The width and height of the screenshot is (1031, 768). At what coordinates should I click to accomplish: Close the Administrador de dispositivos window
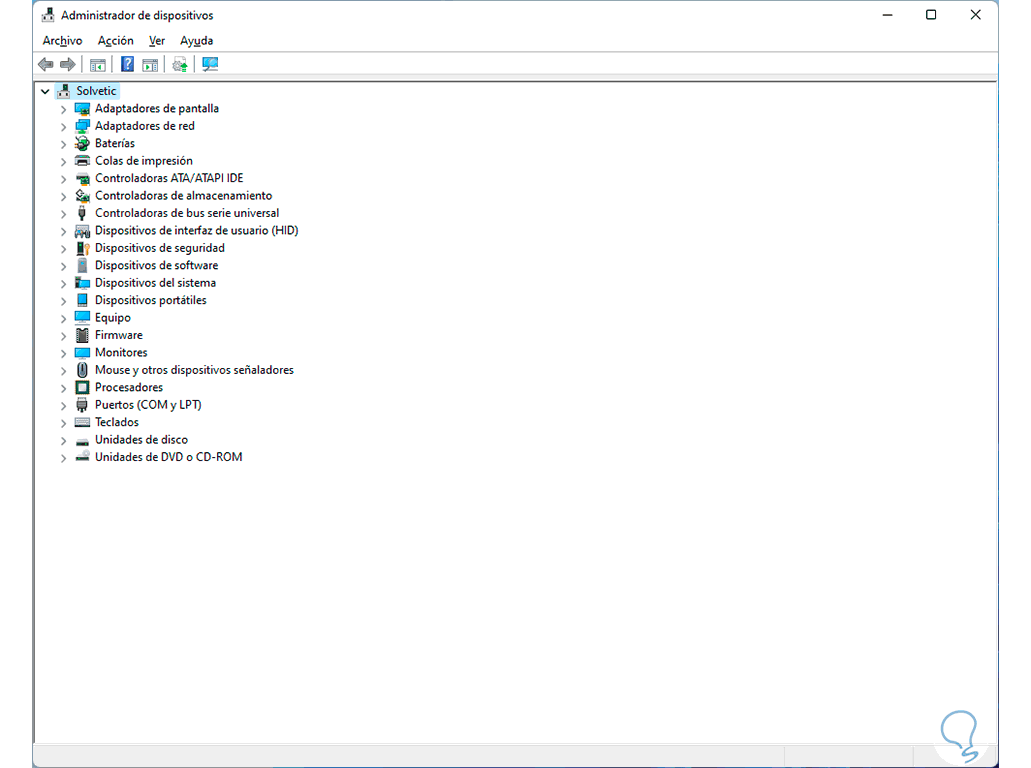(976, 14)
